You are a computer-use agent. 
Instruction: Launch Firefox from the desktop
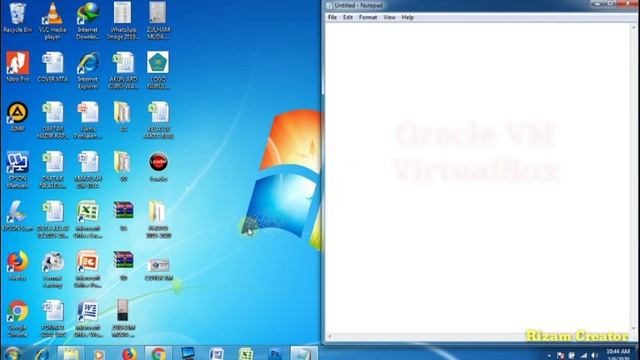click(x=18, y=266)
